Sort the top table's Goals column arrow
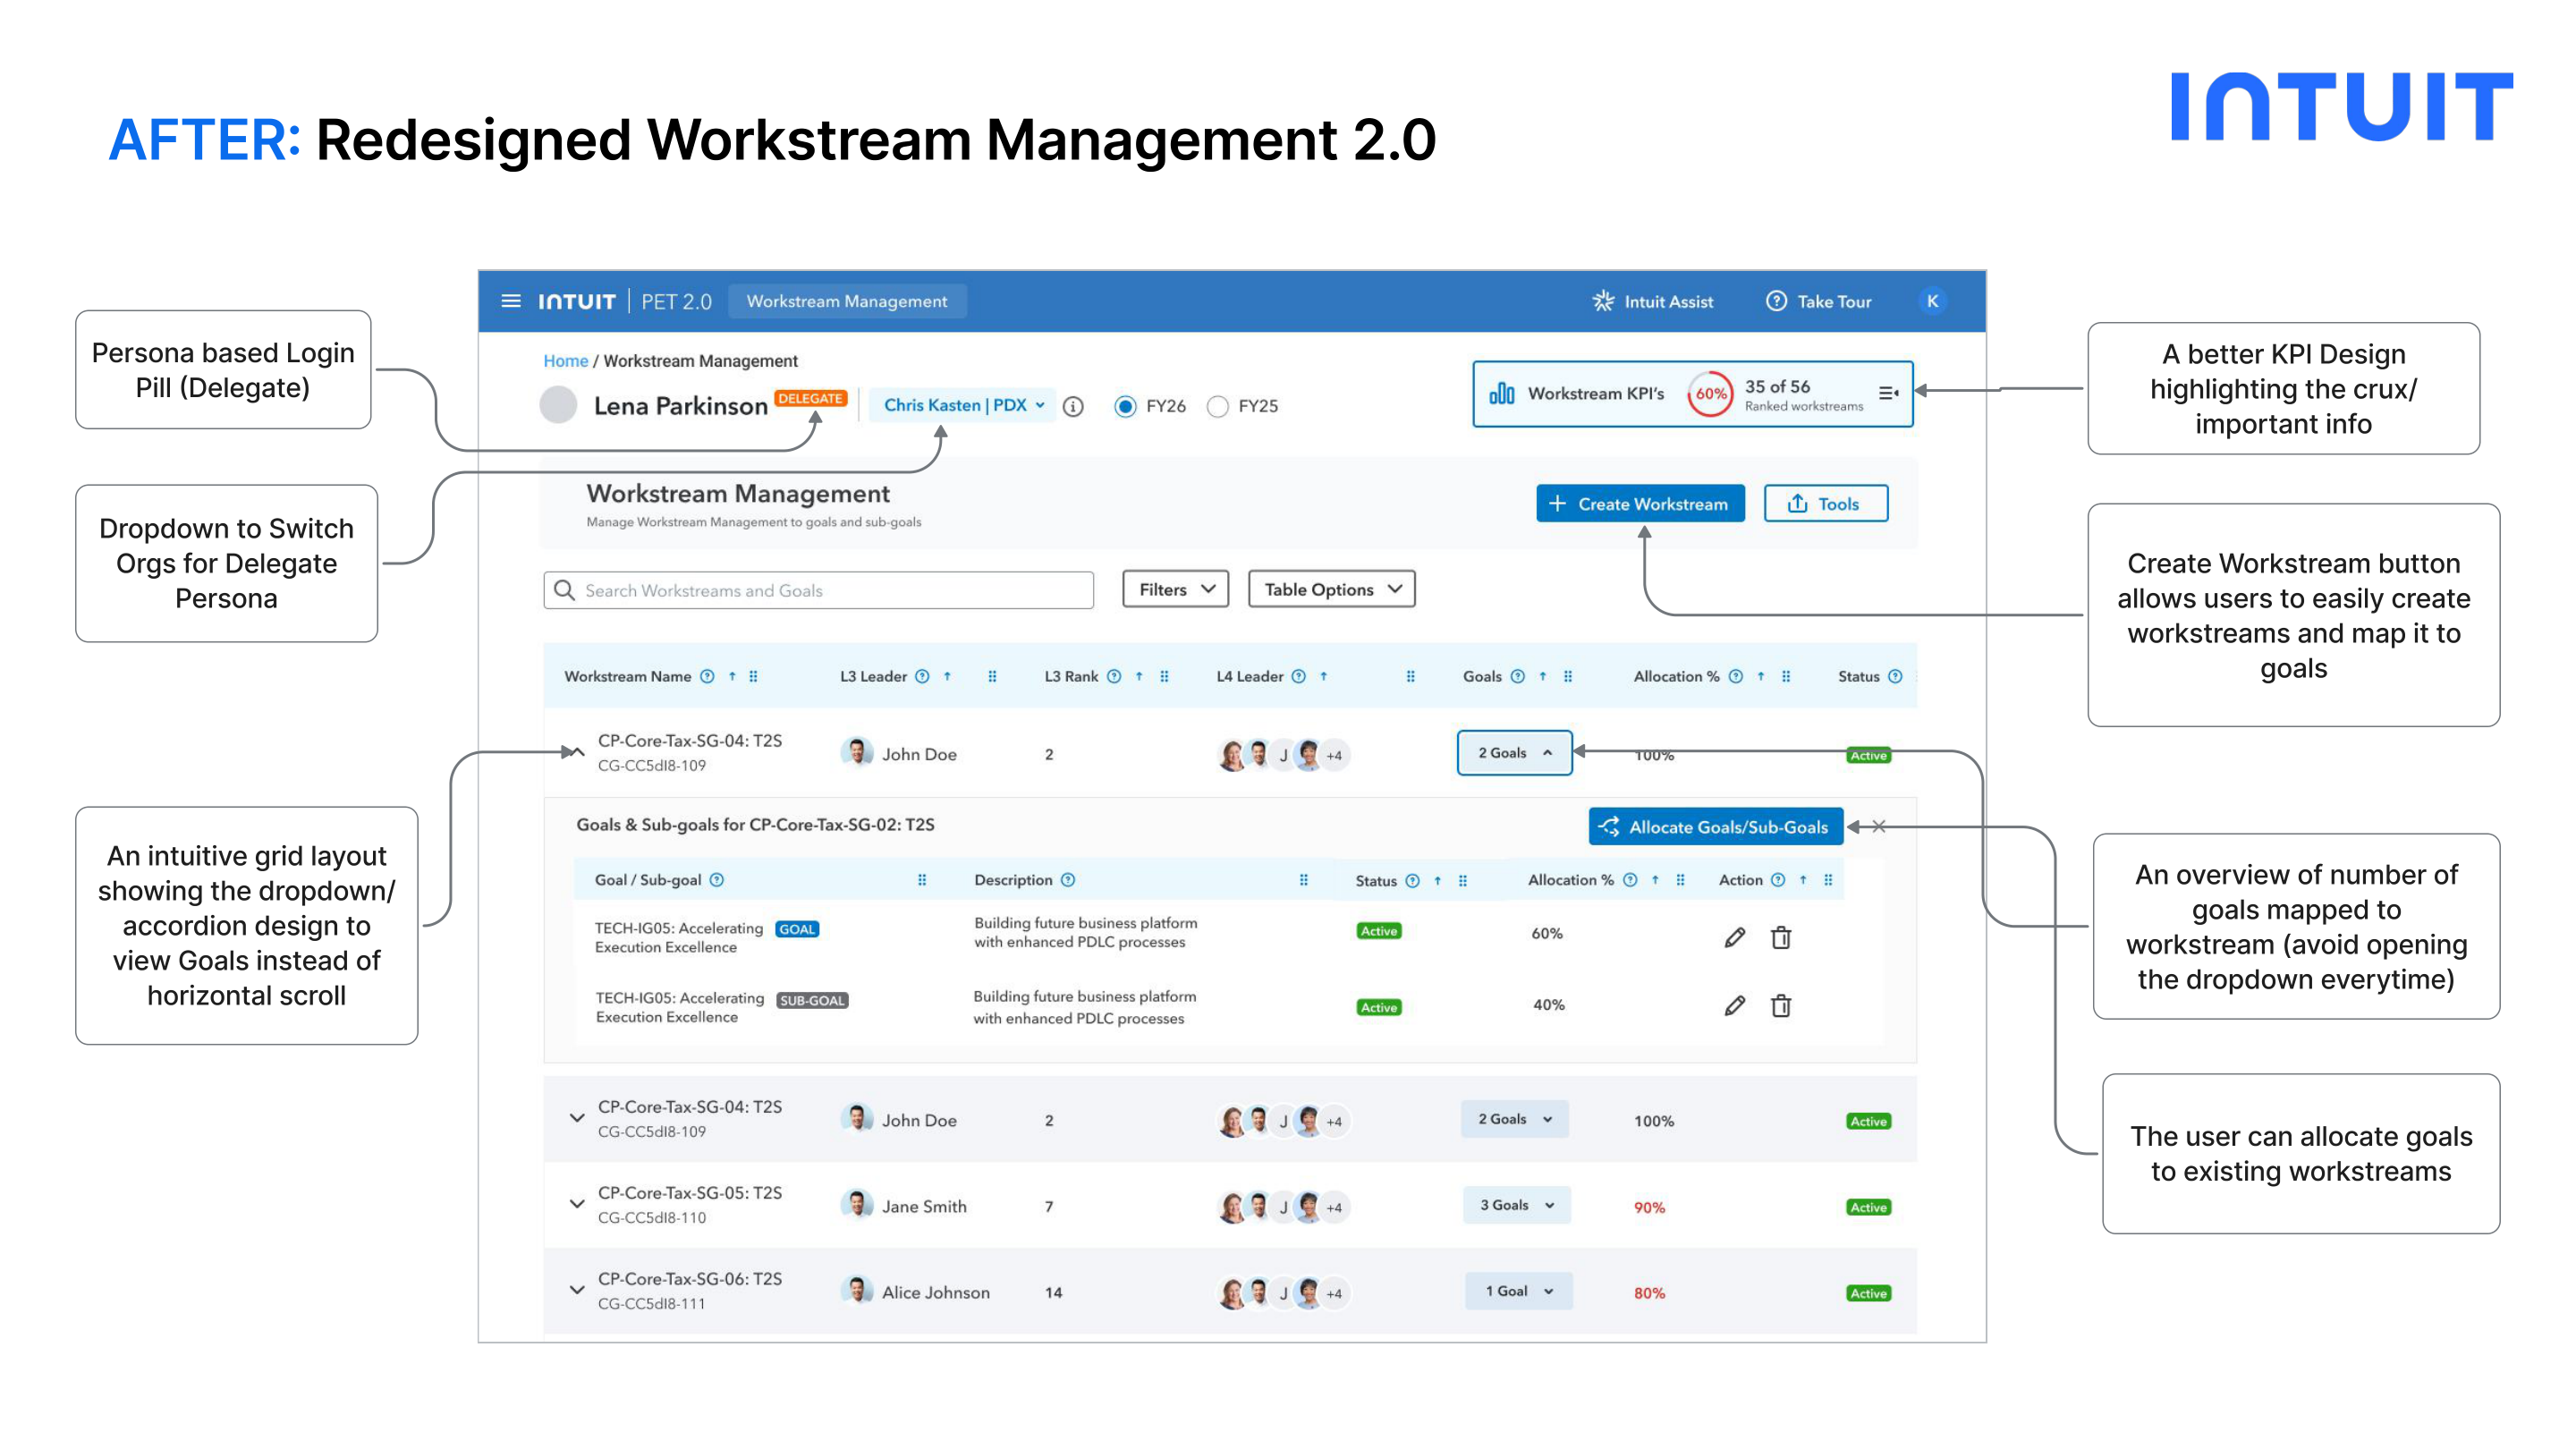Viewport: 2576px width, 1449px height. pyautogui.click(x=1542, y=676)
